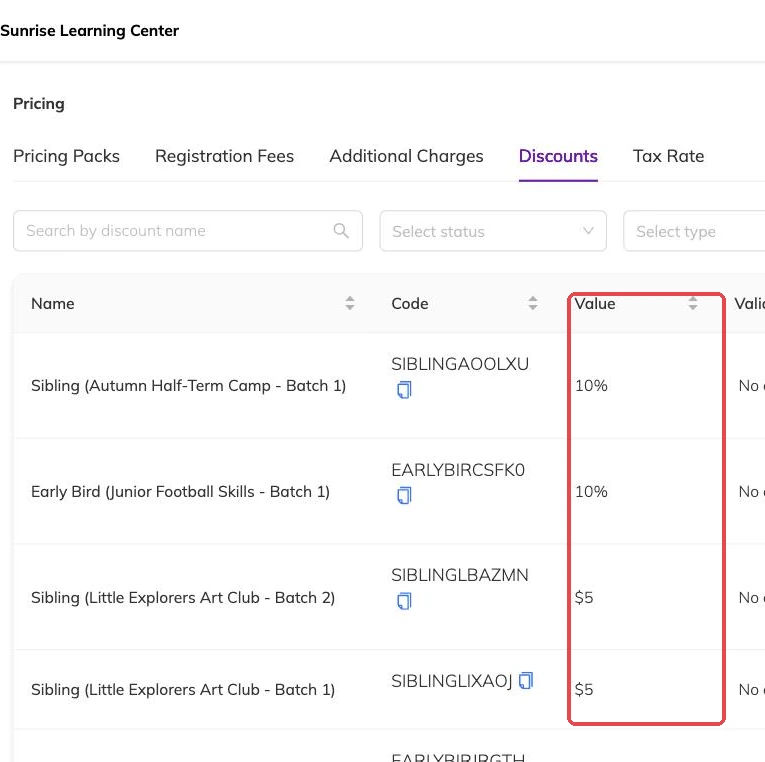Switch to Tax Rate tab

668,156
